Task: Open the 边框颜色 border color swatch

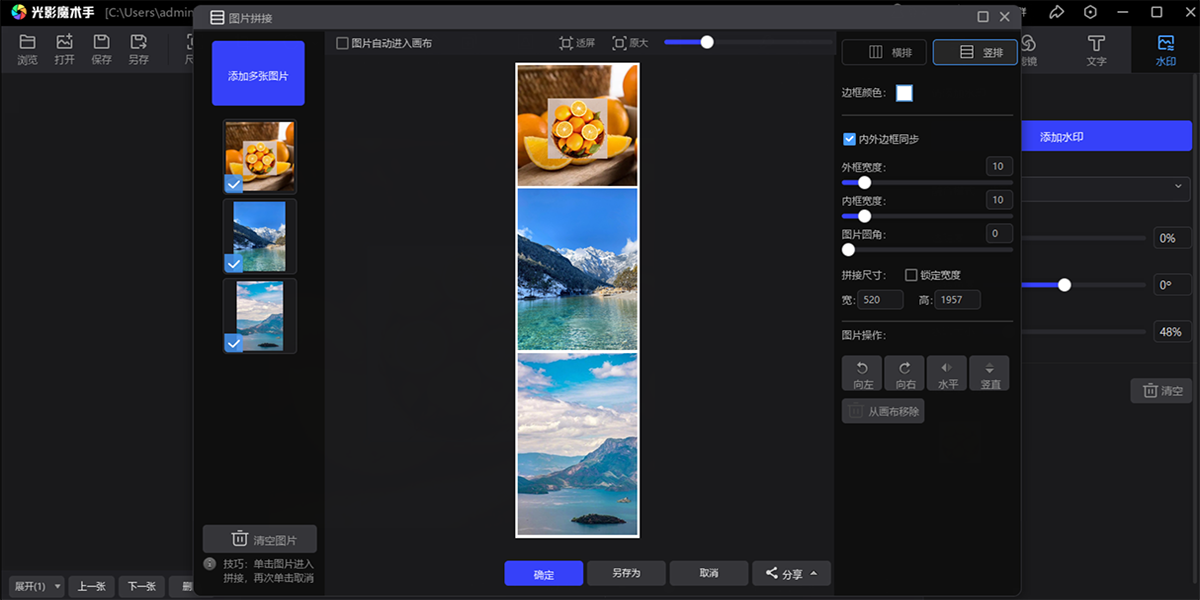Action: point(904,93)
